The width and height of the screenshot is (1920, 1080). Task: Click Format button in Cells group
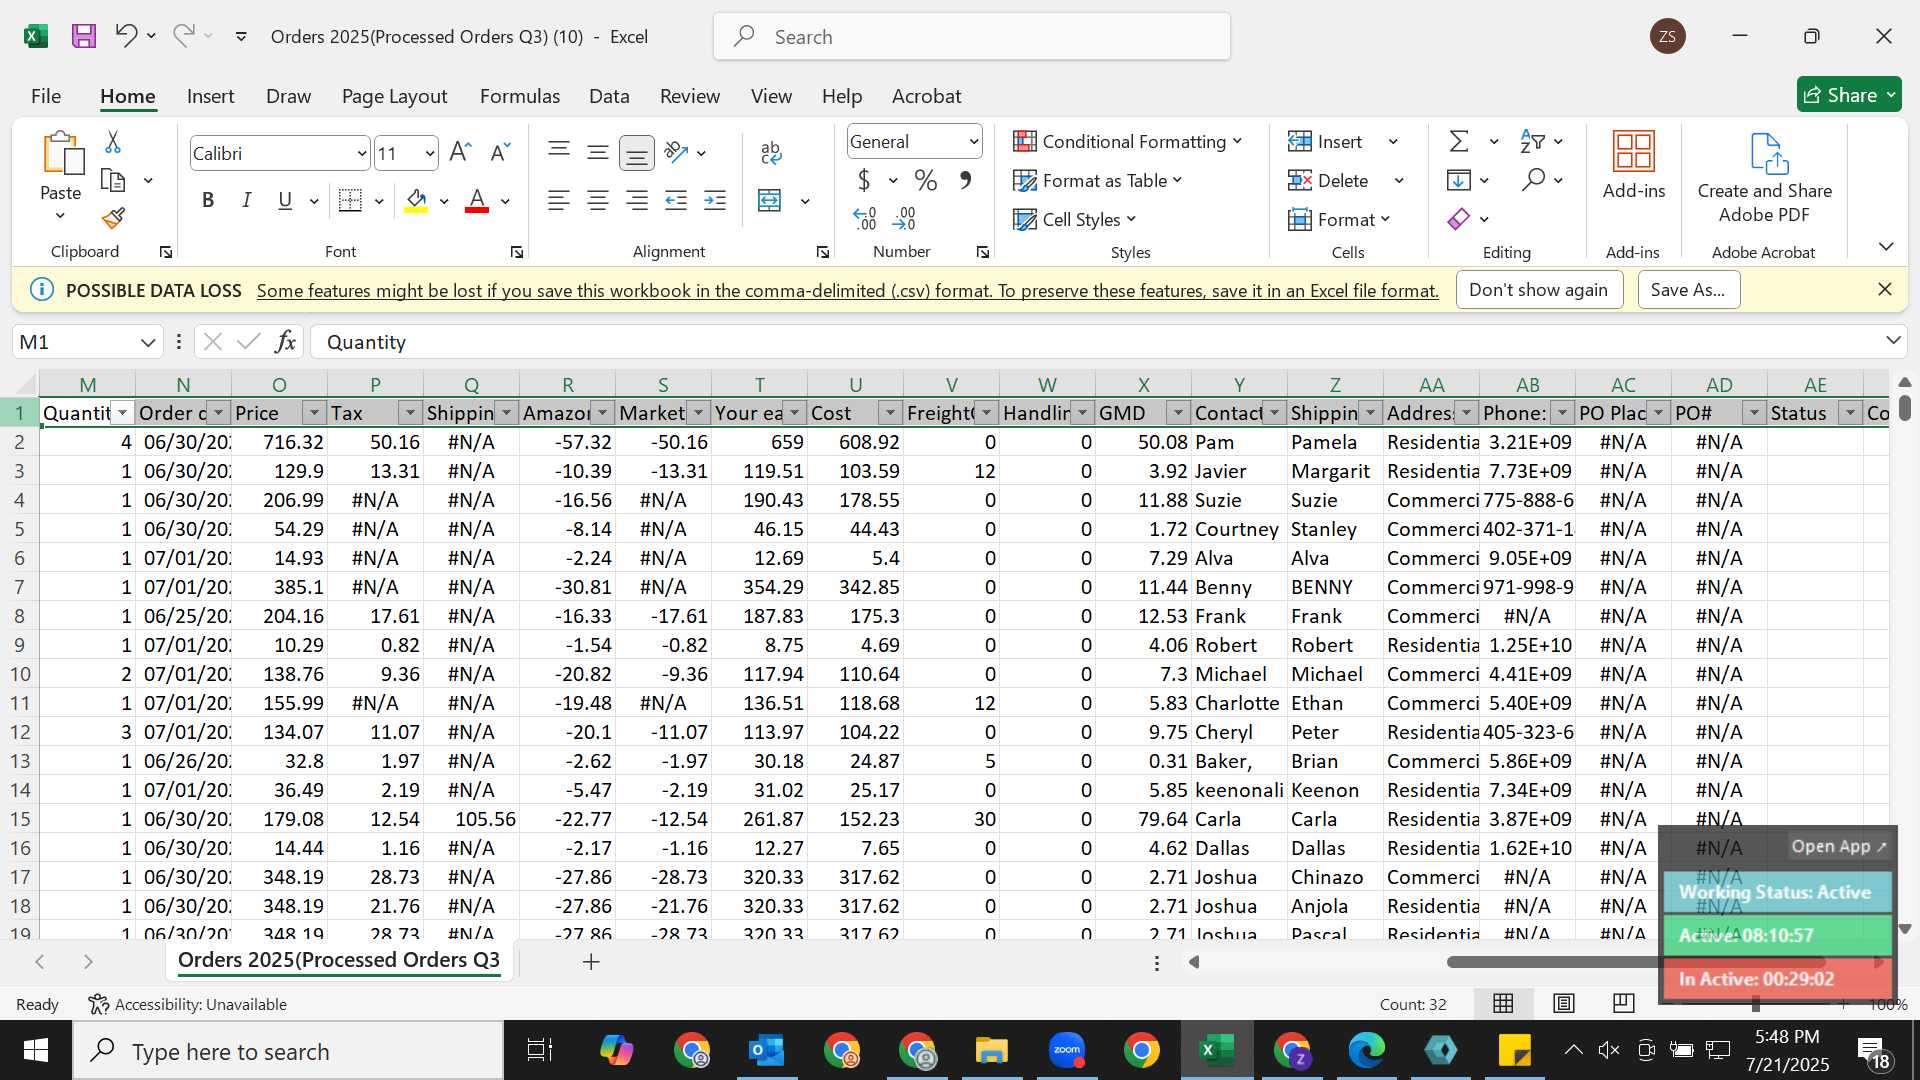[1340, 219]
